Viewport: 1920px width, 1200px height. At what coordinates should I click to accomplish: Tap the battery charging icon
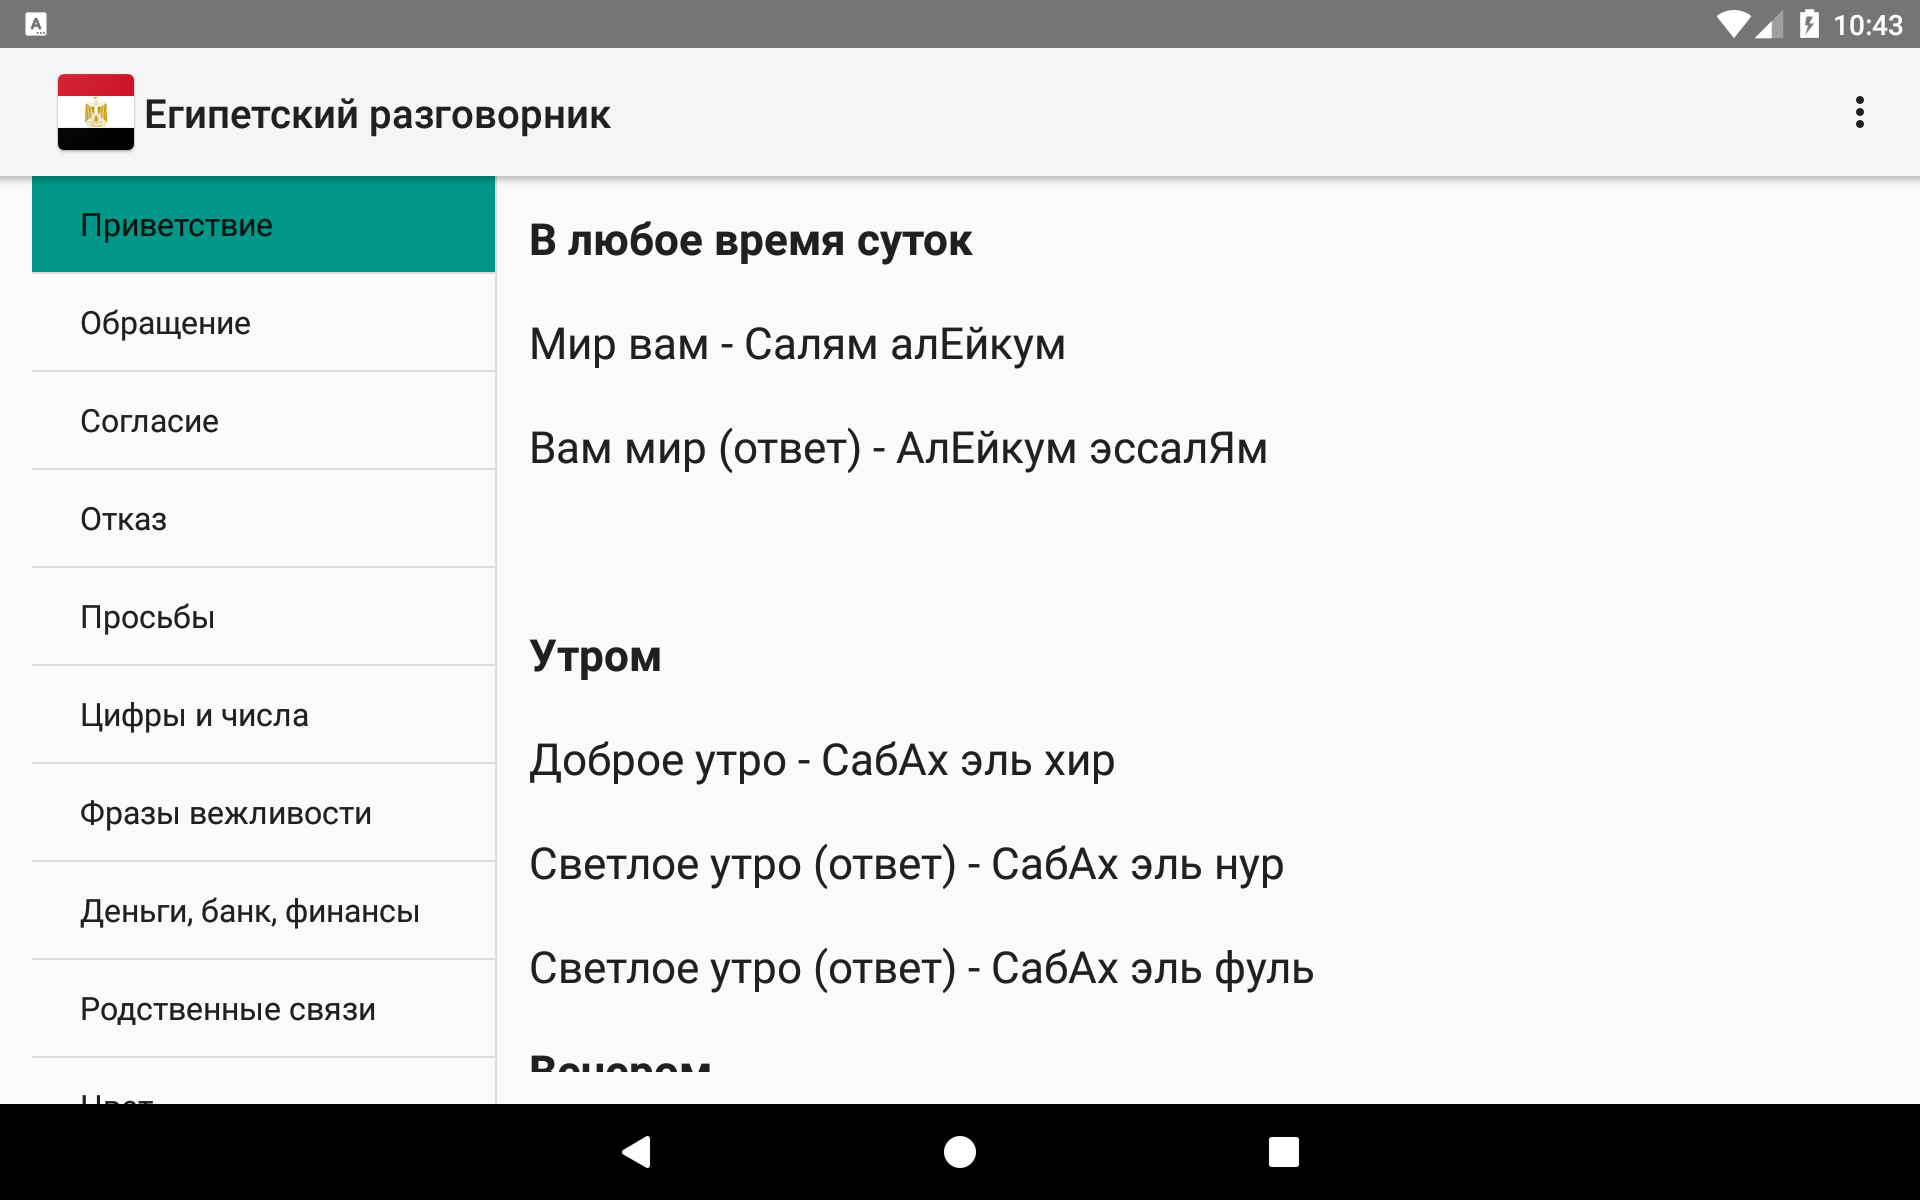click(1809, 24)
